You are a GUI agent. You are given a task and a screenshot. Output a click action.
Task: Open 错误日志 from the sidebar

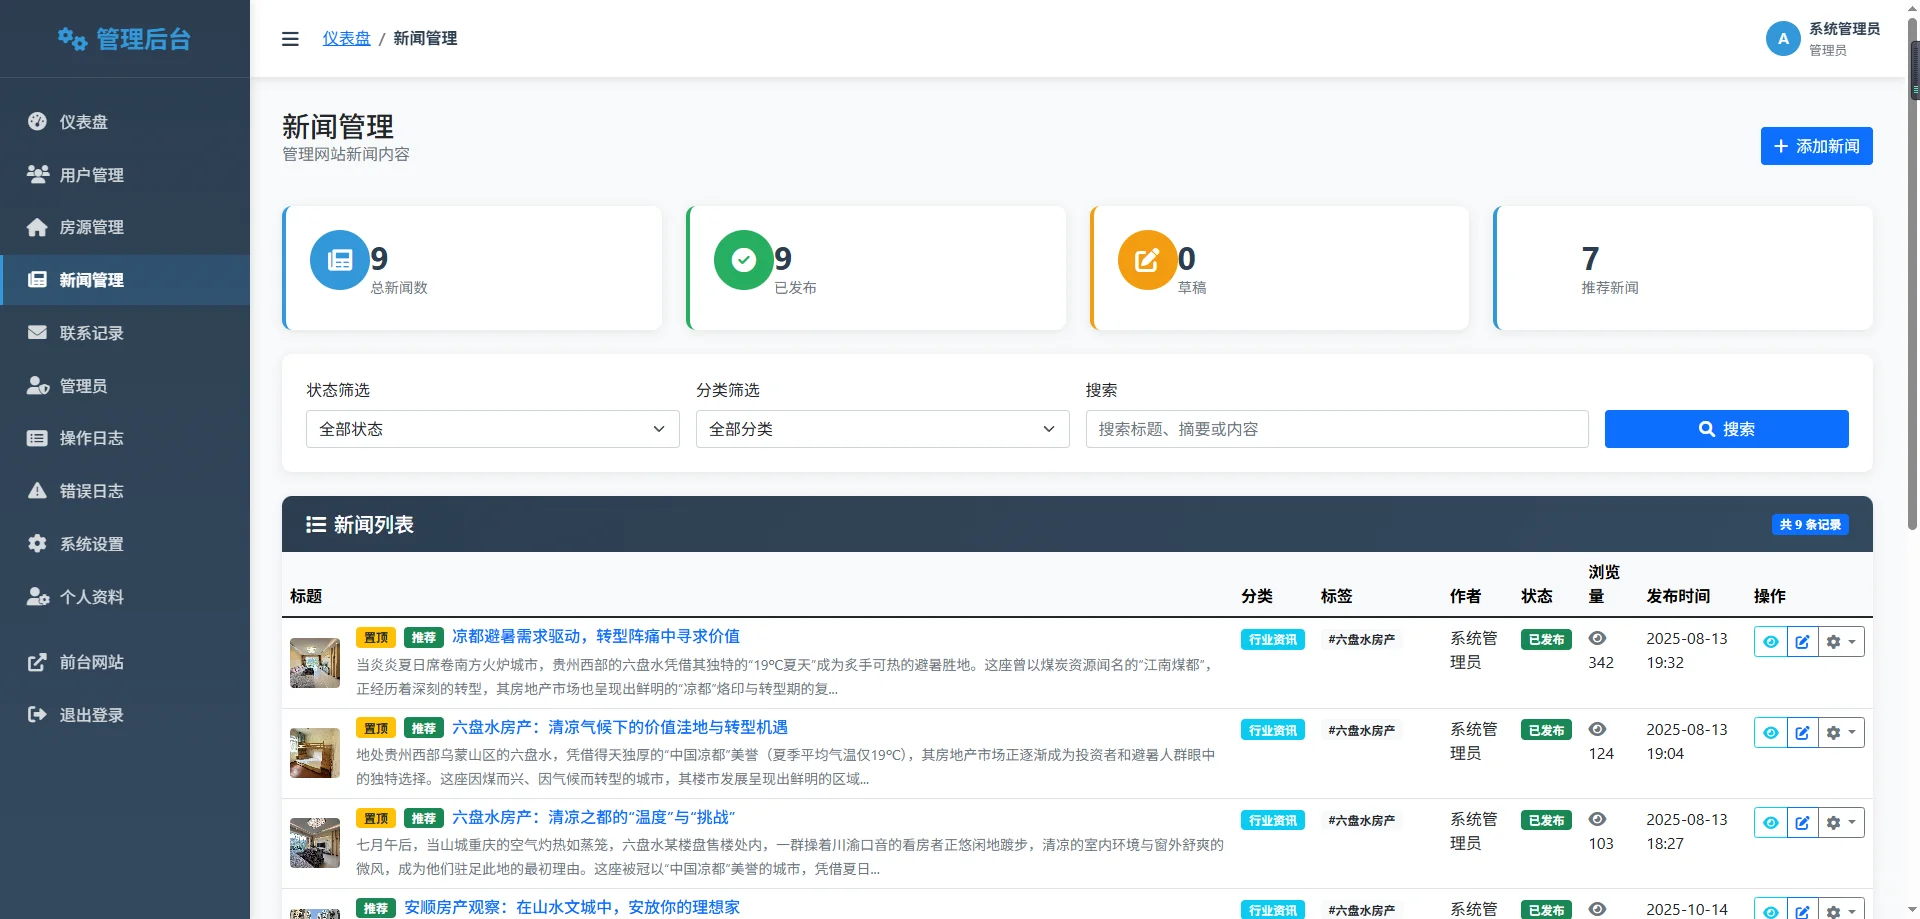(91, 490)
